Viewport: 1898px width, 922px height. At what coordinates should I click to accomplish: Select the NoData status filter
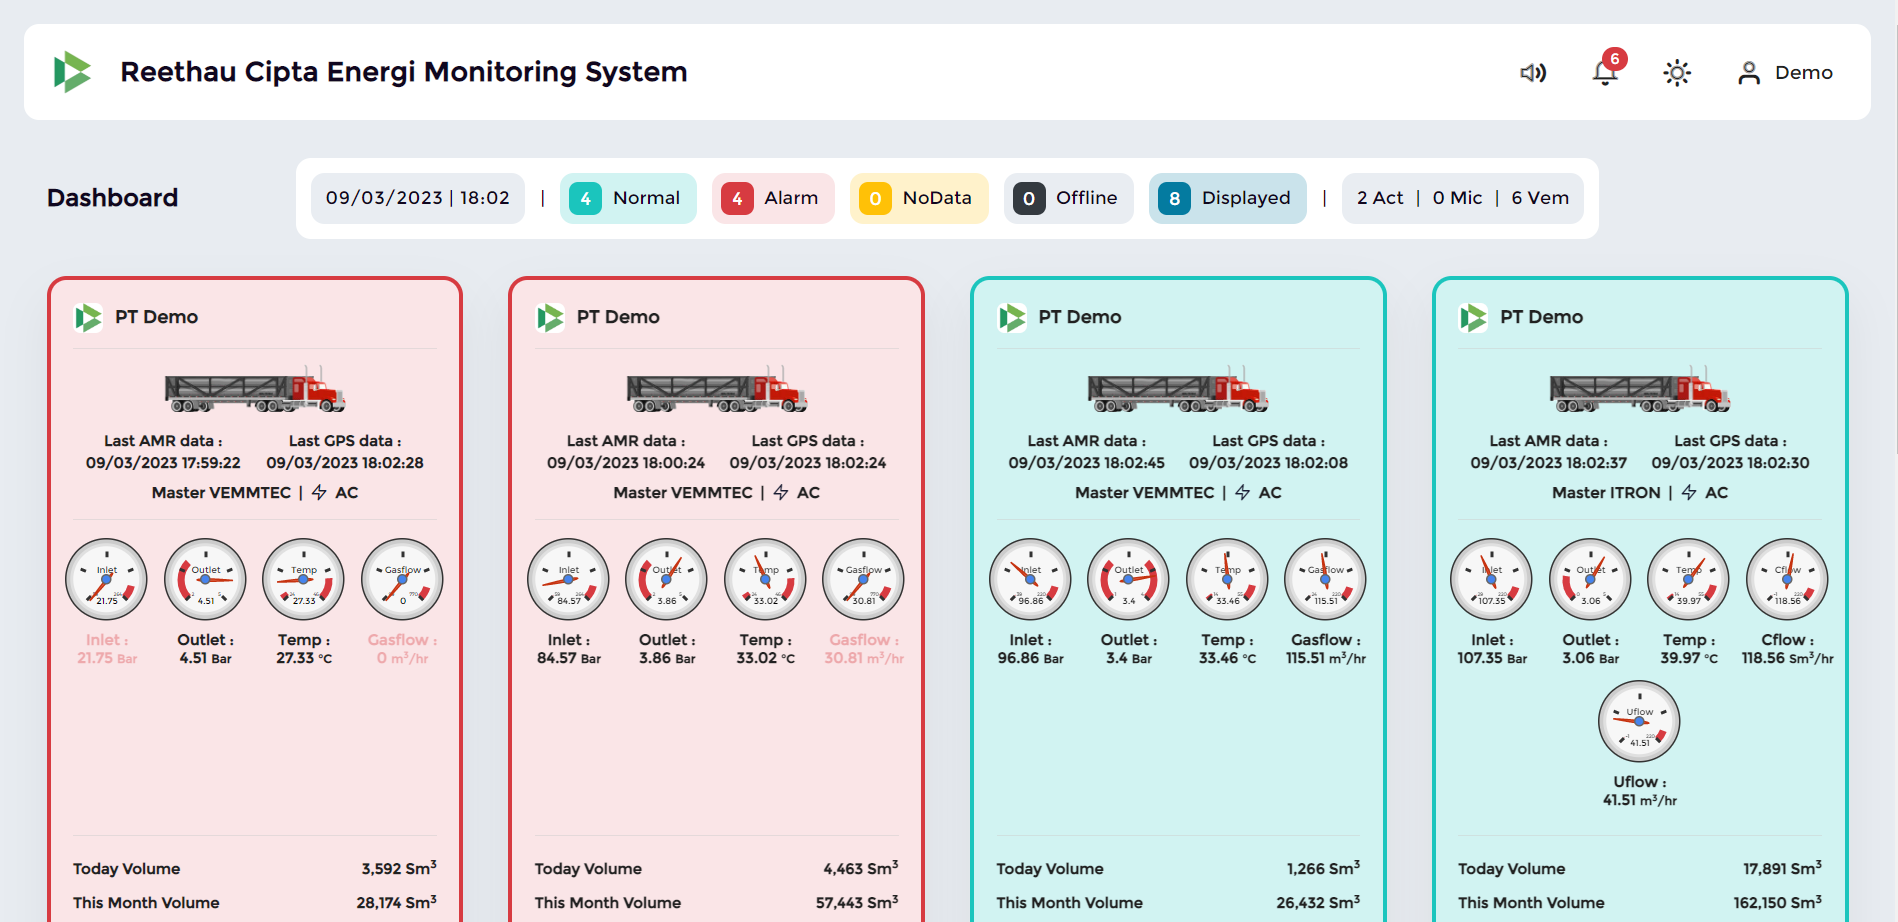click(x=918, y=198)
